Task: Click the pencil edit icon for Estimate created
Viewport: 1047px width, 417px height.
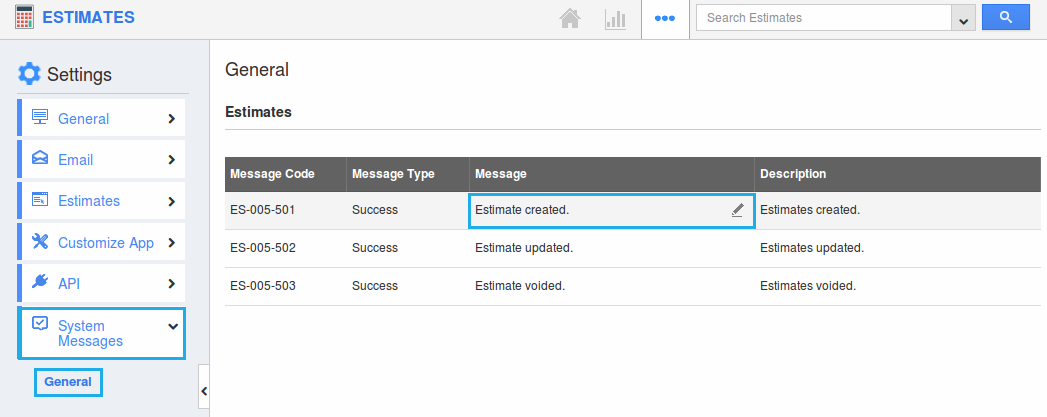Action: 737,210
